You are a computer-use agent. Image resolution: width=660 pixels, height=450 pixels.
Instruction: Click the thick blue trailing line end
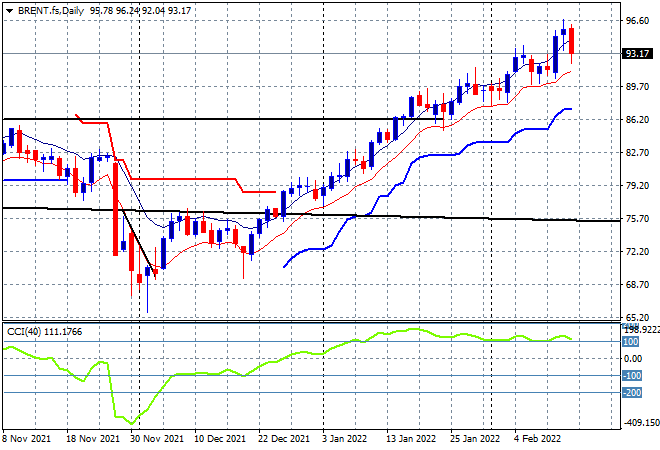[570, 109]
